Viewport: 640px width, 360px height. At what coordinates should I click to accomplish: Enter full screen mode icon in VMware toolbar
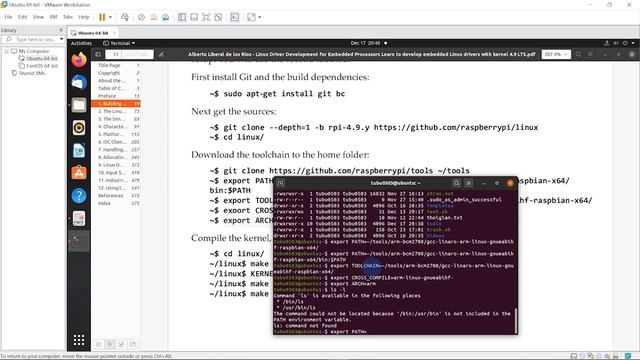pyautogui.click(x=206, y=17)
